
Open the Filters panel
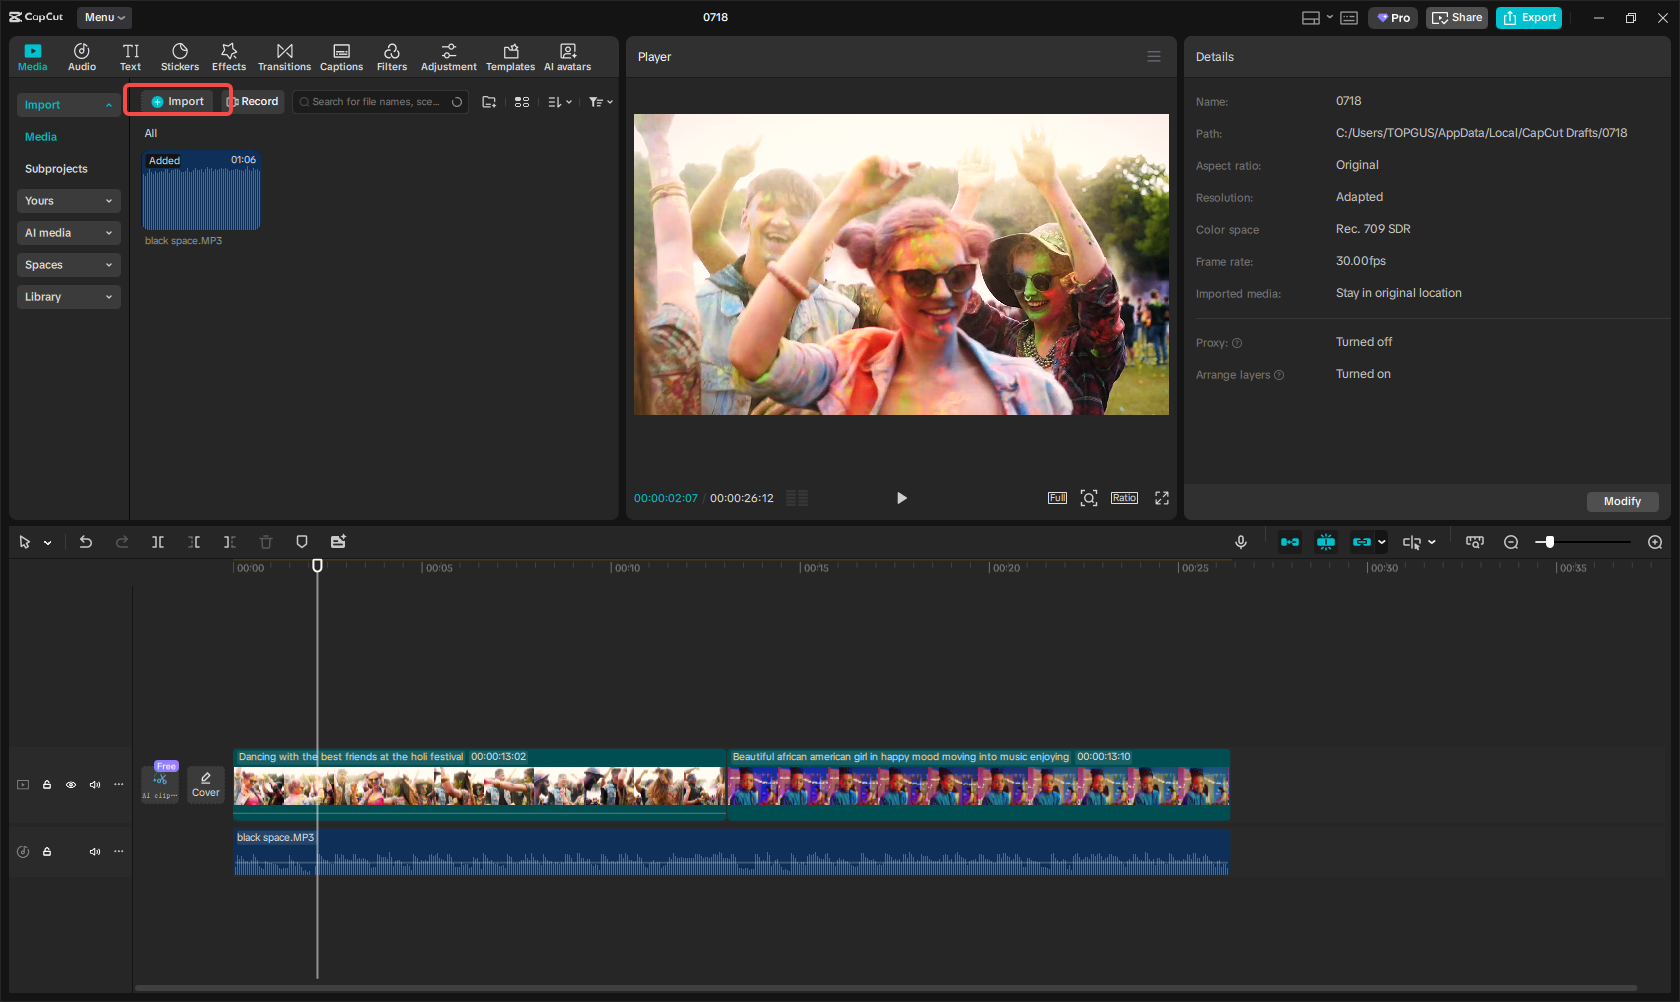point(392,56)
